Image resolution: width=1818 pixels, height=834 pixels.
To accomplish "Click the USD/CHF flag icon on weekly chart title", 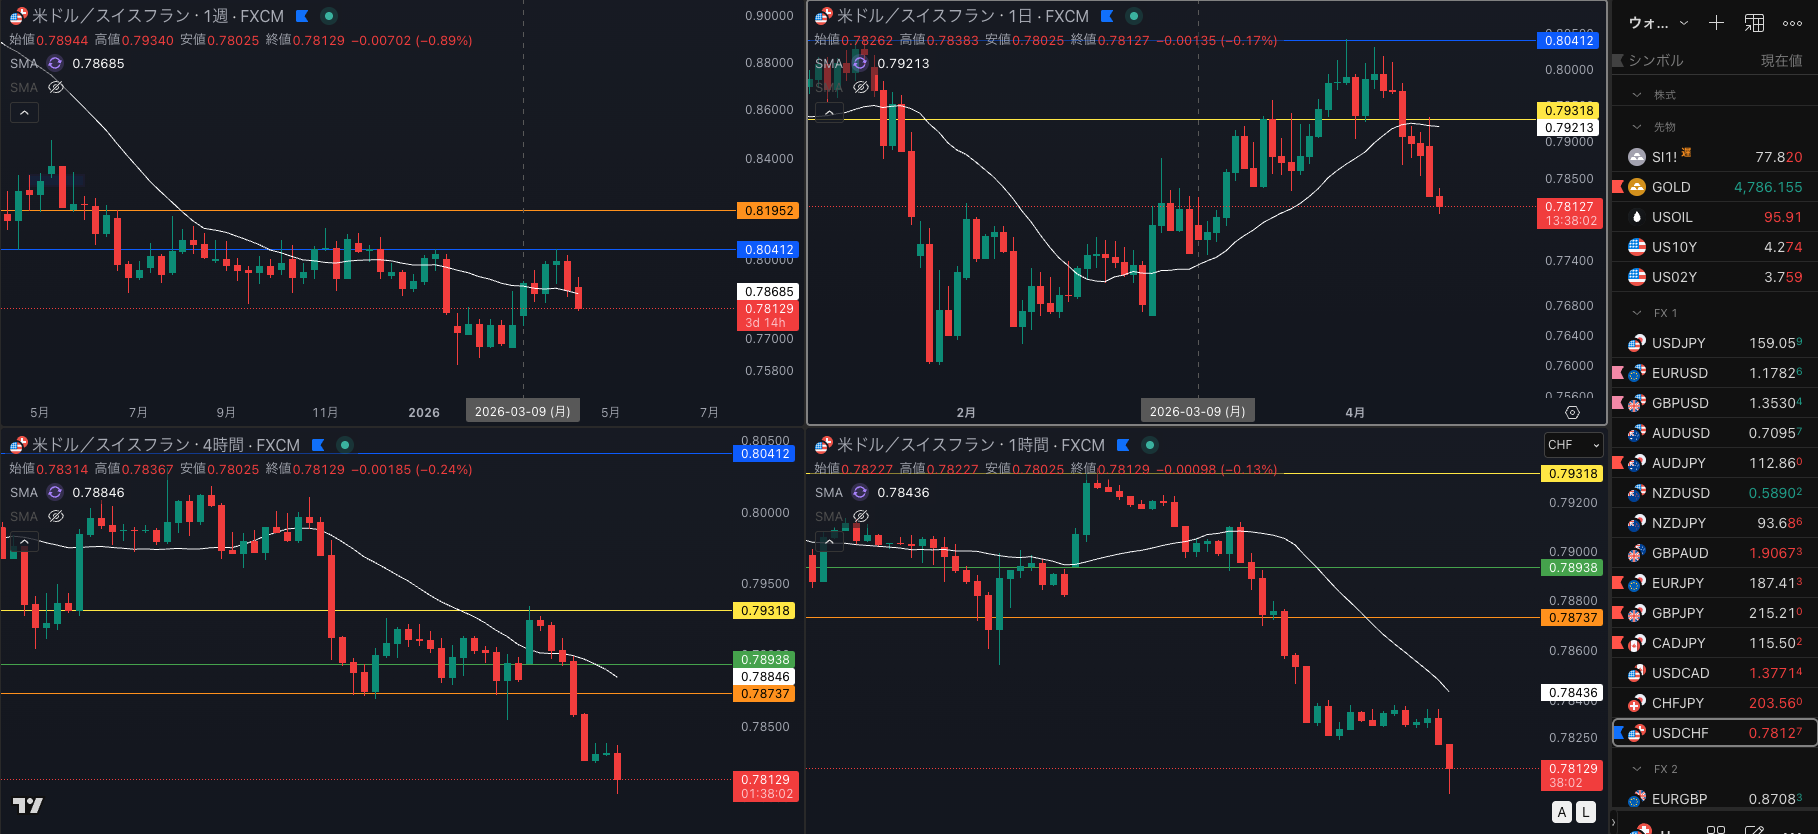I will [x=19, y=16].
